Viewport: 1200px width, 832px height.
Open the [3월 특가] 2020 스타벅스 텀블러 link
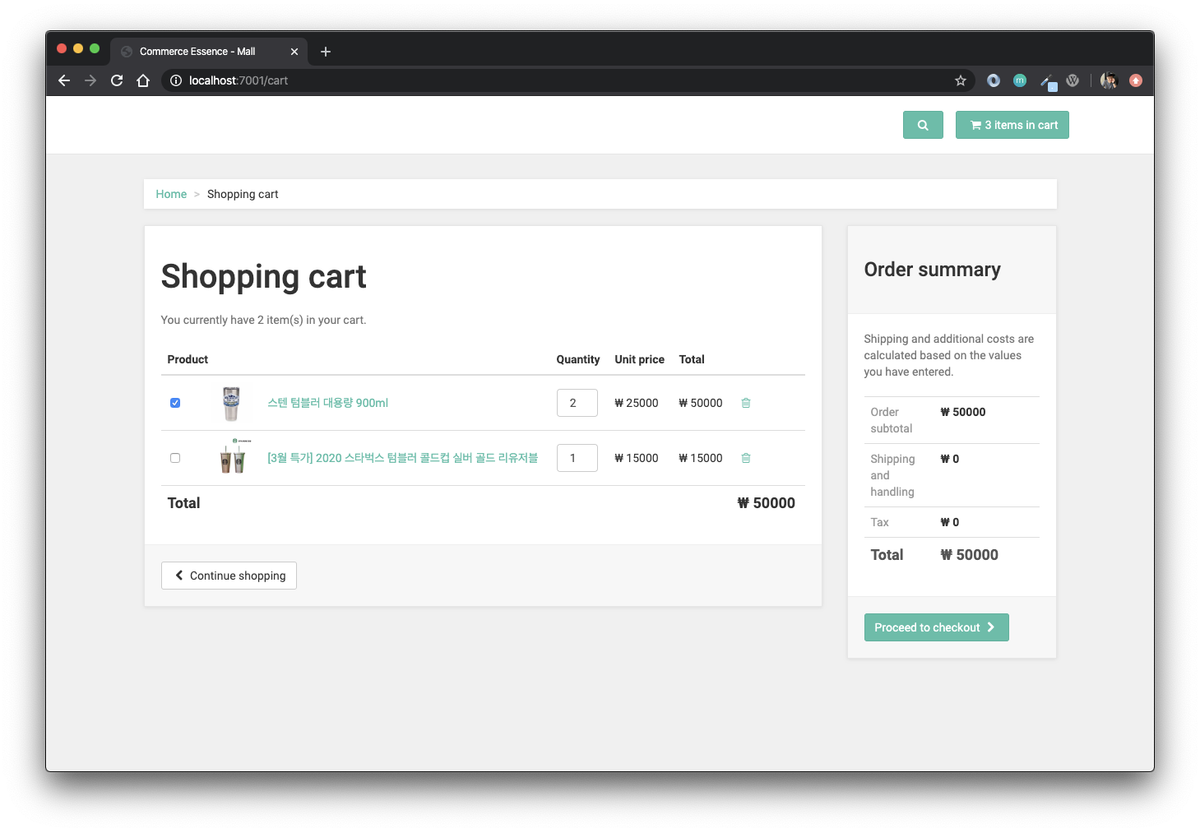point(402,458)
